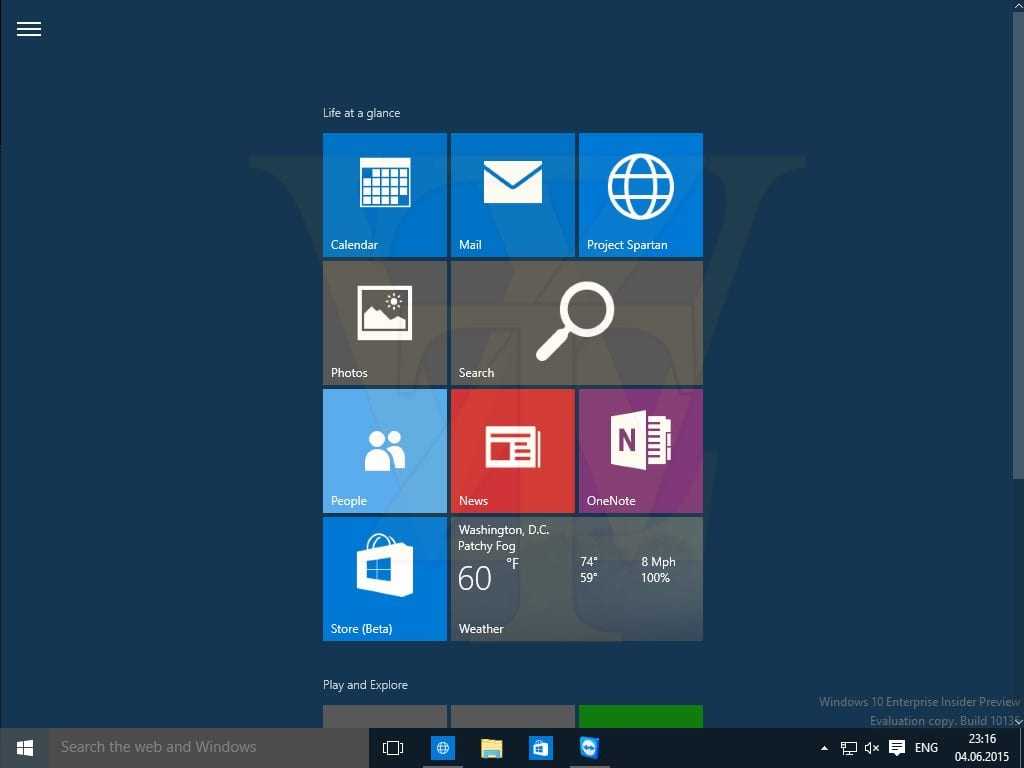Image resolution: width=1024 pixels, height=768 pixels.
Task: Click the Search tile with magnifying glass
Action: coord(576,323)
